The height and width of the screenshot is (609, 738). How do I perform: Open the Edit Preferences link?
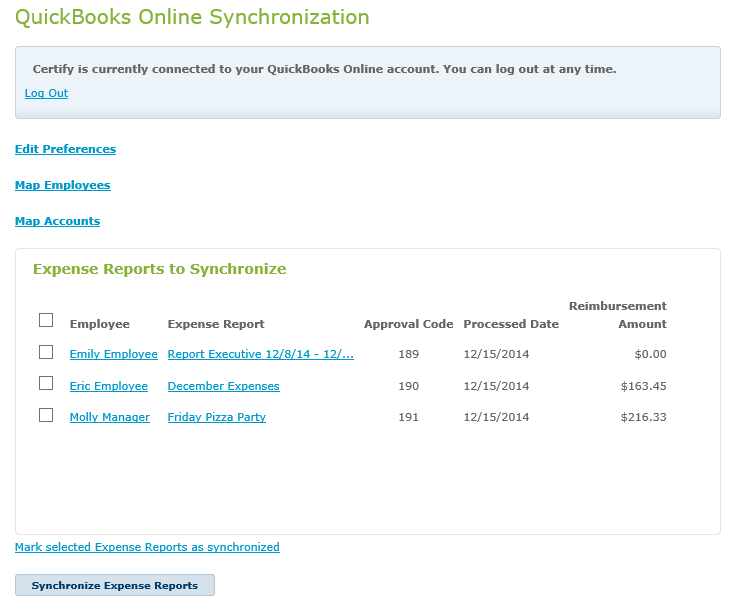(x=65, y=149)
